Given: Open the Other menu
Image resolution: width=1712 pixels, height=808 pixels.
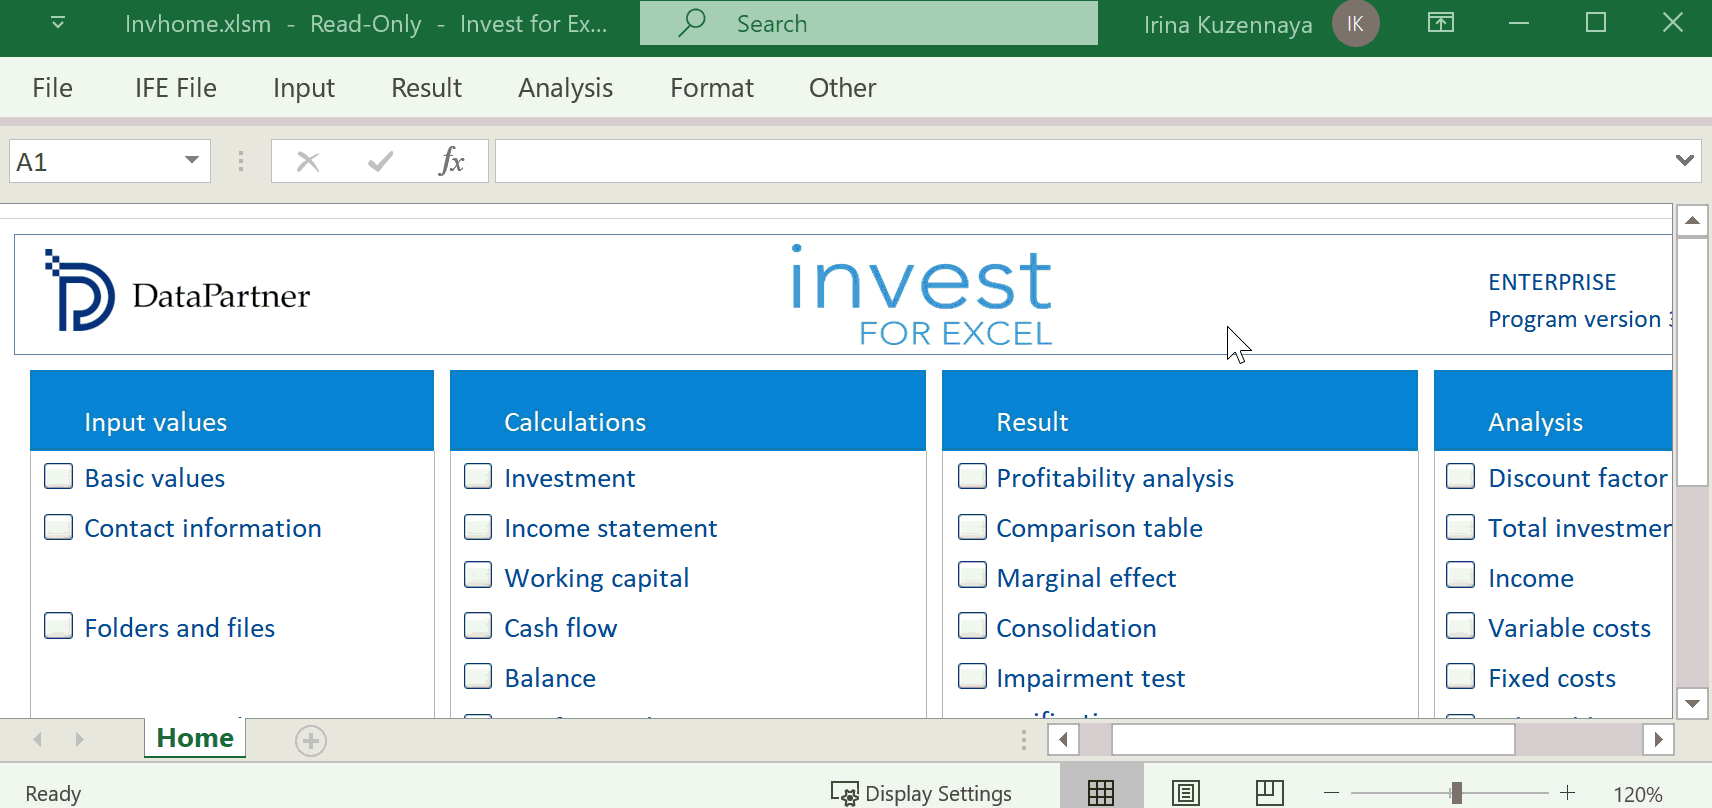Looking at the screenshot, I should click(842, 88).
